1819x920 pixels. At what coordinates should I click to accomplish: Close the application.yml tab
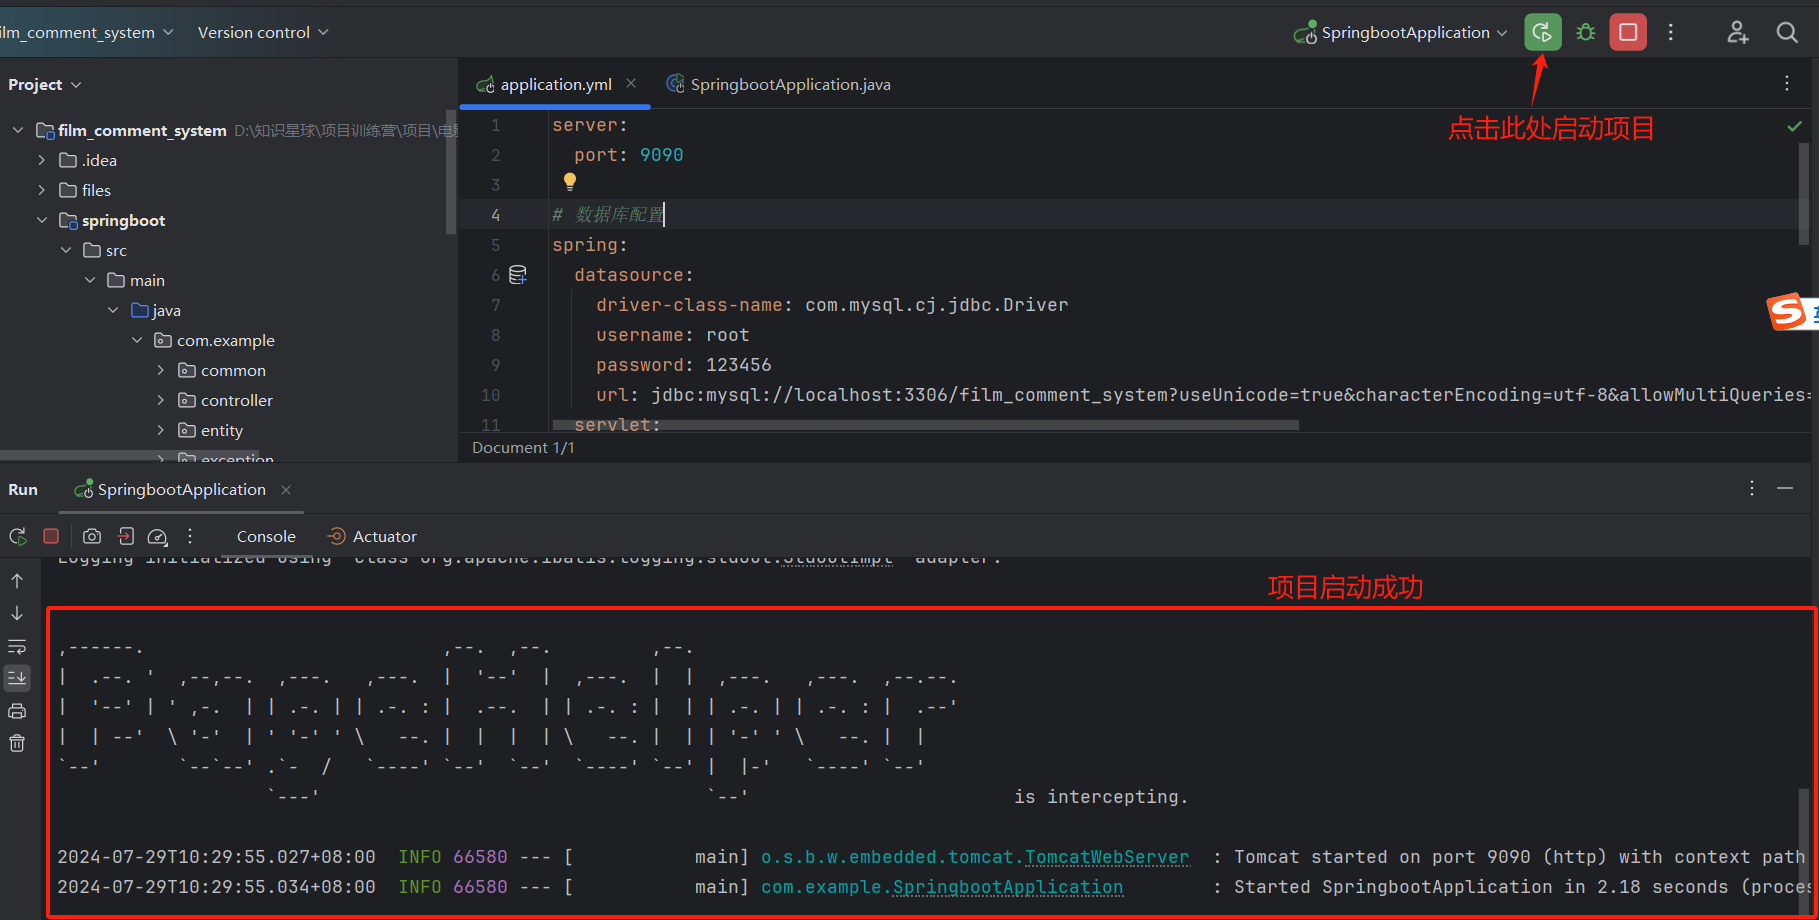click(x=631, y=84)
